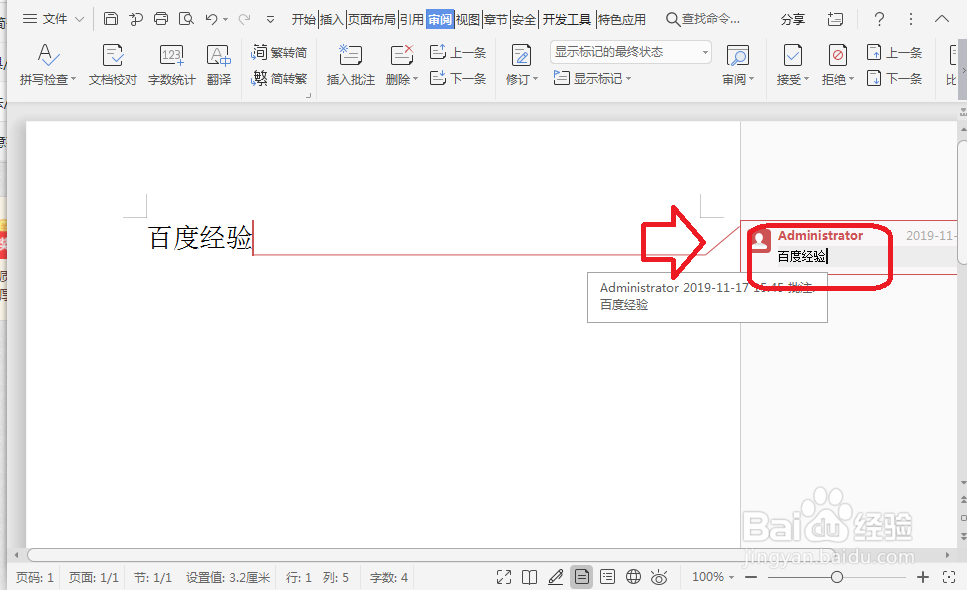Go to next comment 下一条
The image size is (967, 590).
[458, 78]
